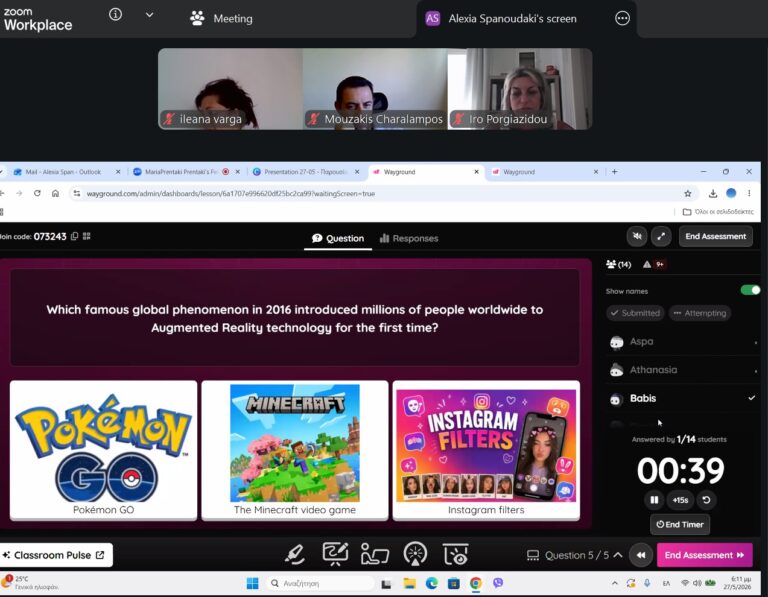Open screen focus eye tool
The height and width of the screenshot is (597, 768).
(456, 554)
